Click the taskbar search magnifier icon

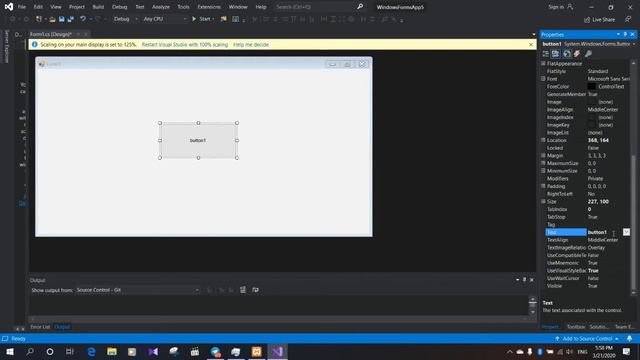30,351
